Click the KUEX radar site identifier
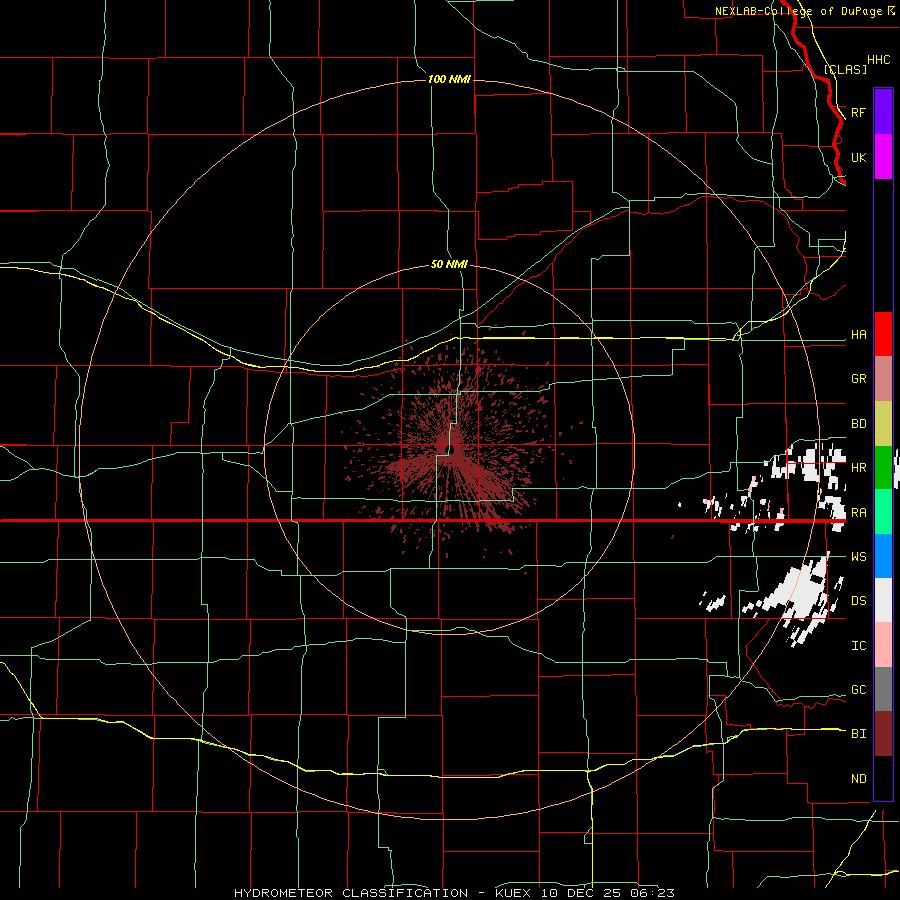 [513, 893]
